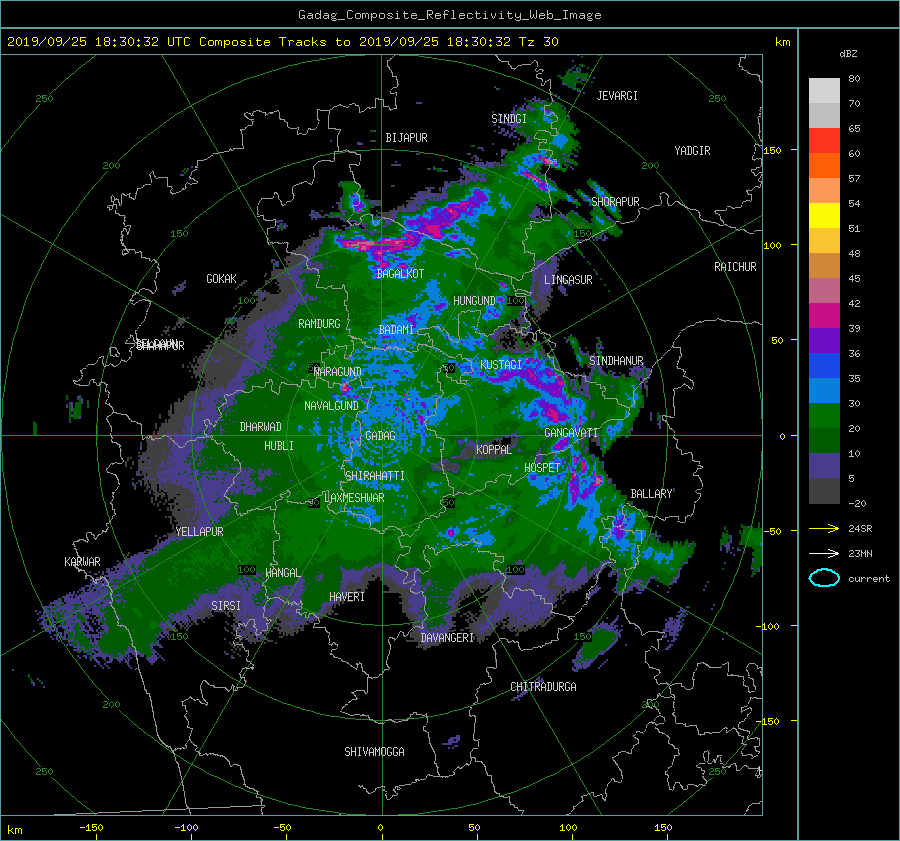Screen dimensions: 900x841
Task: Click the GANGAVATI label
Action: [x=571, y=433]
